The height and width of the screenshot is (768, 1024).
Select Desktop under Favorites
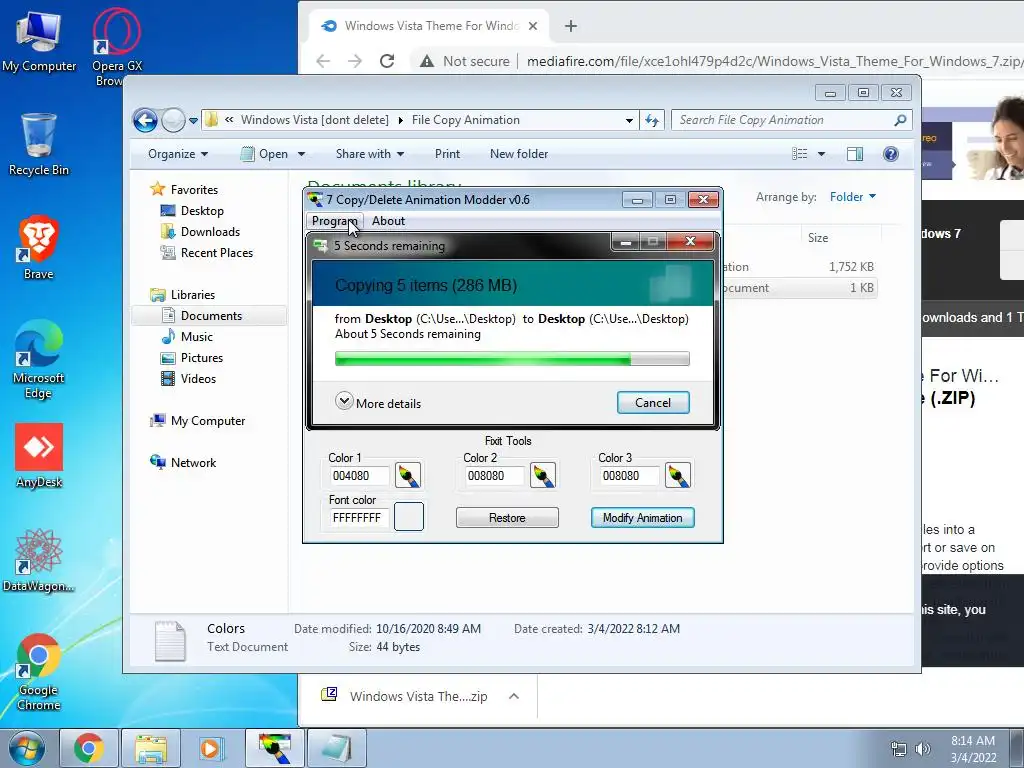click(x=202, y=211)
